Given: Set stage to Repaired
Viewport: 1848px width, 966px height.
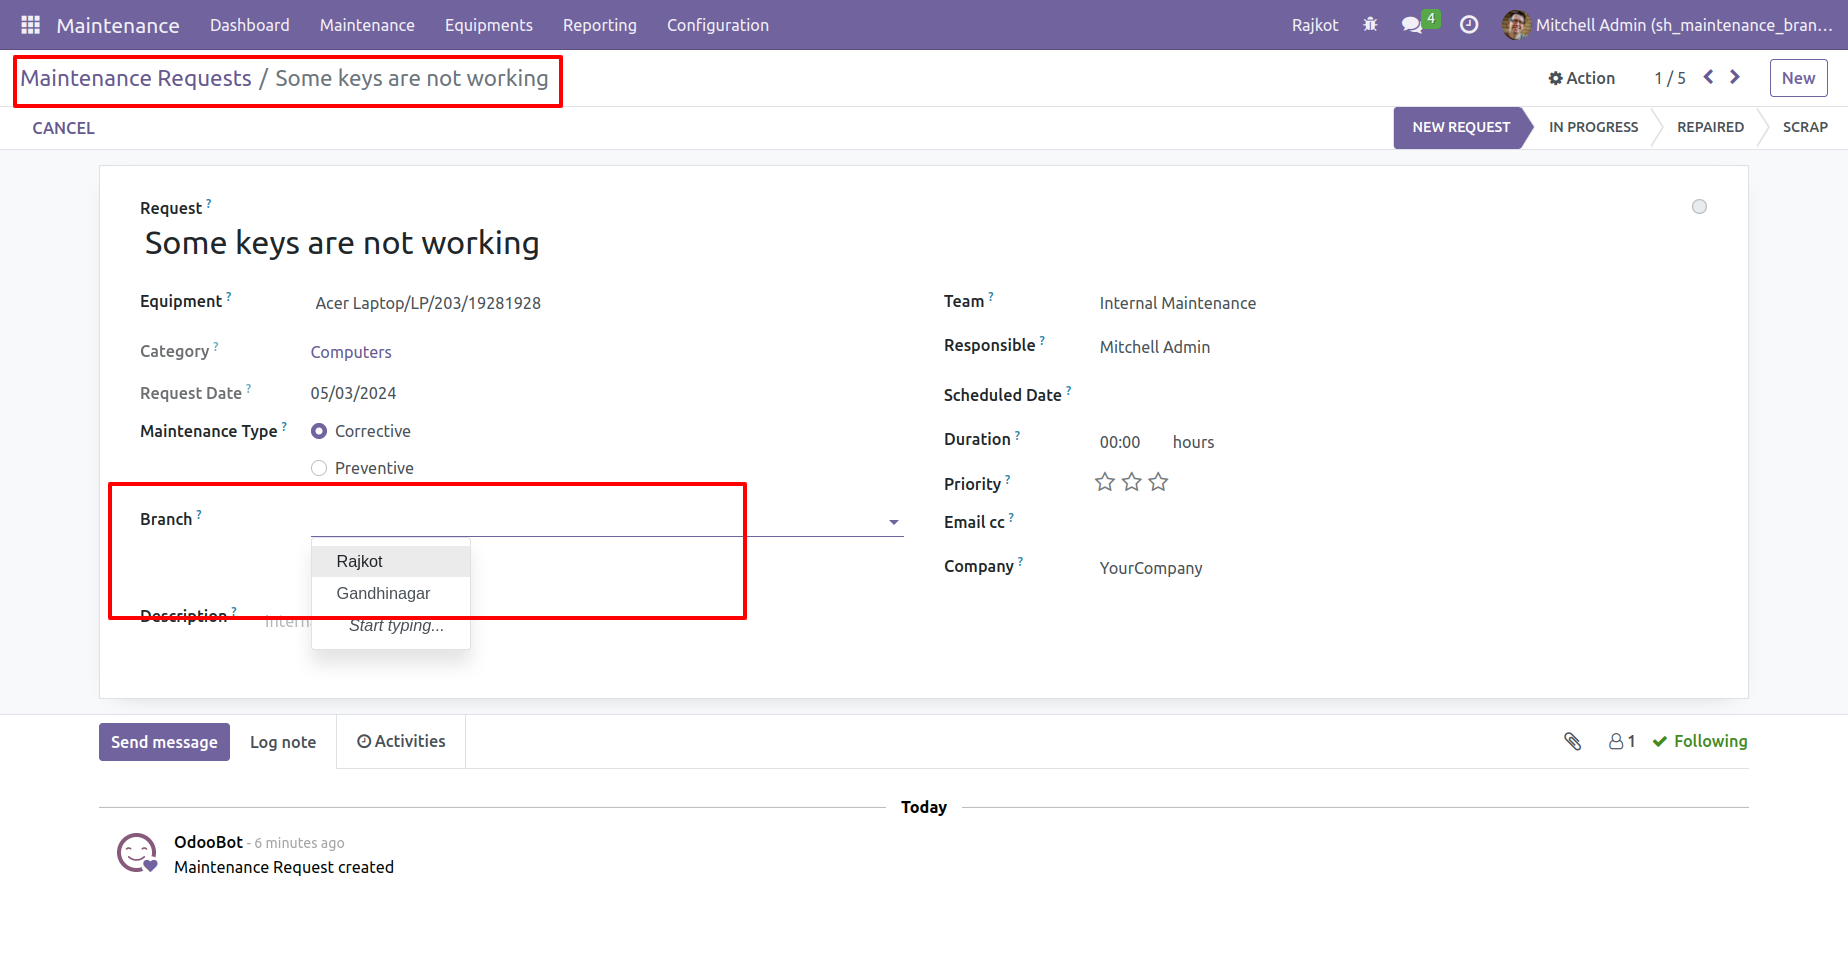Looking at the screenshot, I should (x=1710, y=127).
